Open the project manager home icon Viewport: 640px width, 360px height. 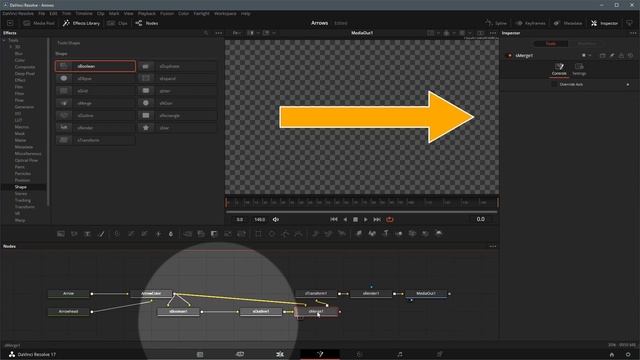[x=611, y=355]
